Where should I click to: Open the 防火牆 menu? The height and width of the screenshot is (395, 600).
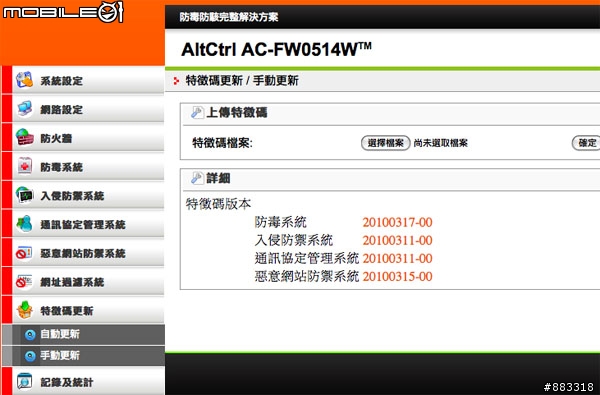(83, 138)
